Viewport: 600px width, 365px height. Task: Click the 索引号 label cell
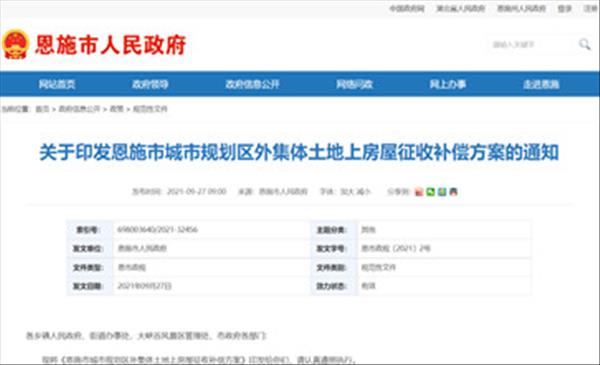click(x=90, y=230)
